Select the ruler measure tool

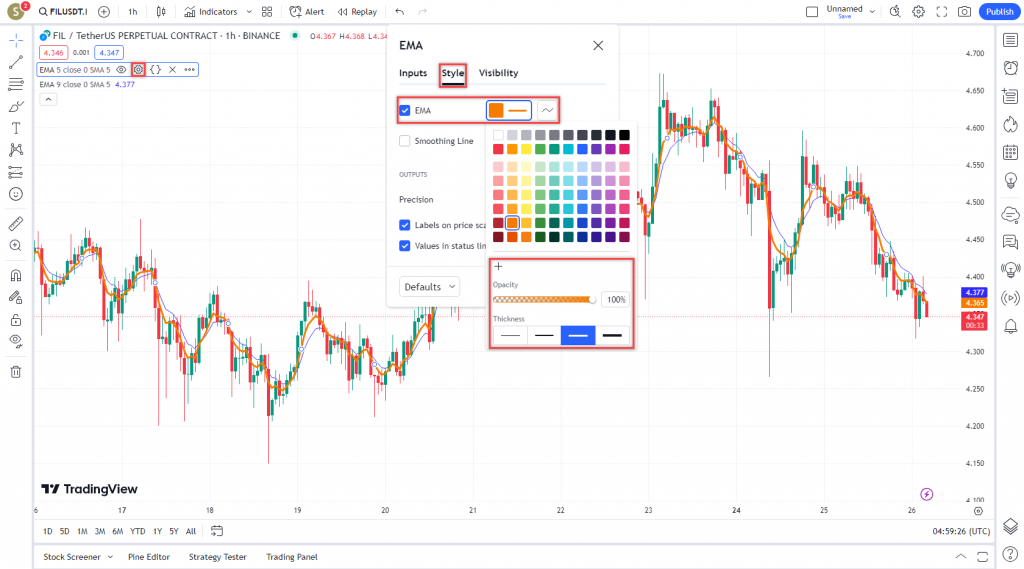(x=16, y=224)
